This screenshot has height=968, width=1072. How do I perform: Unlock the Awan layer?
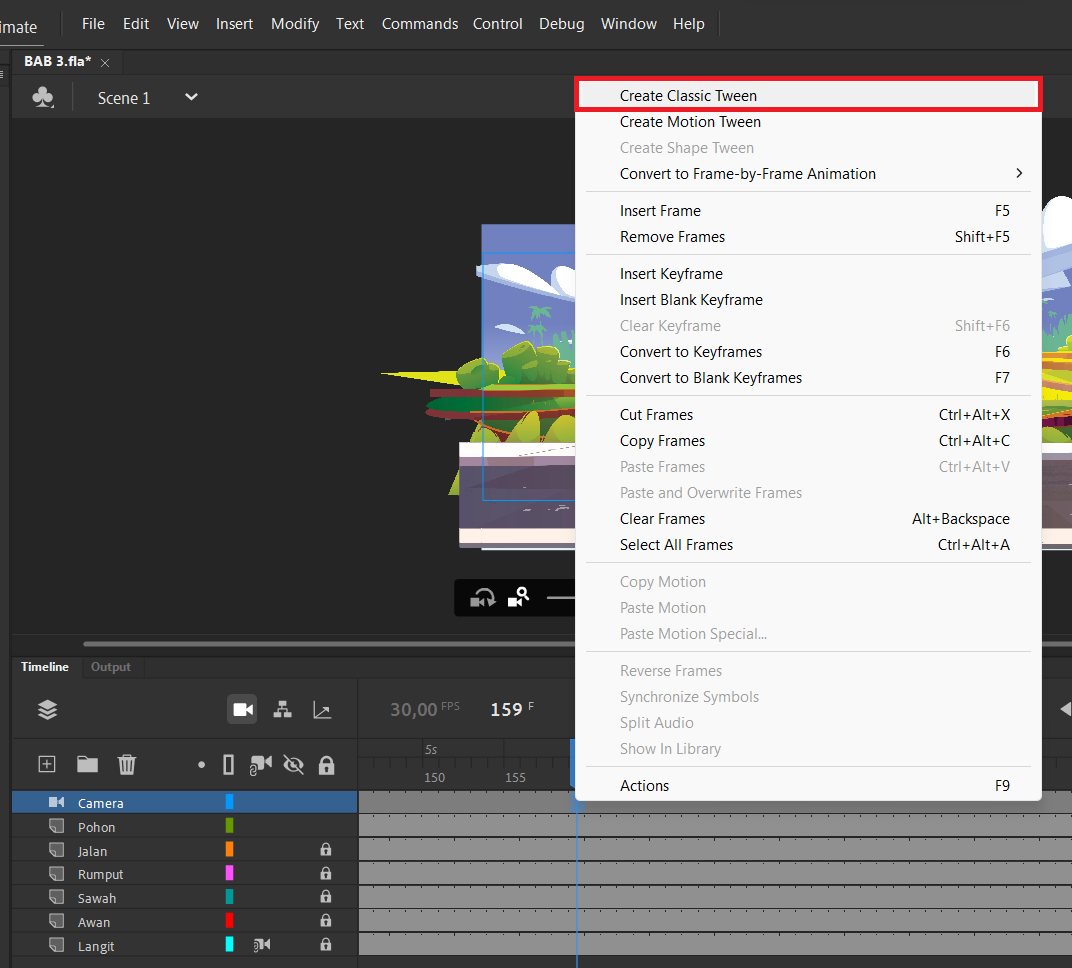326,921
